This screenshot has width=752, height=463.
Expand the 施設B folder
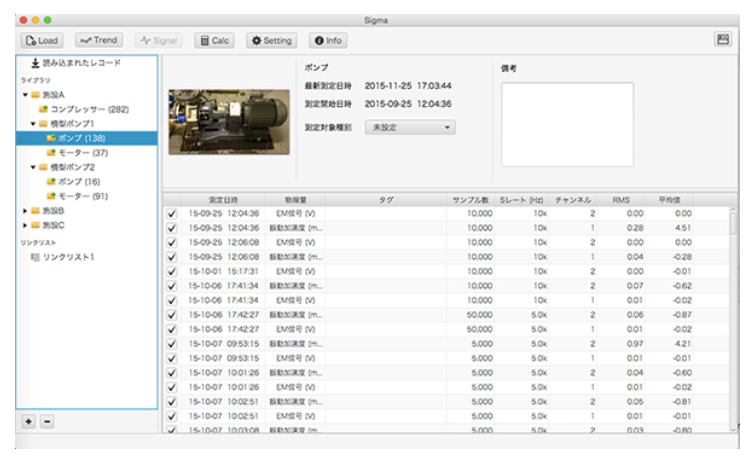tap(25, 211)
